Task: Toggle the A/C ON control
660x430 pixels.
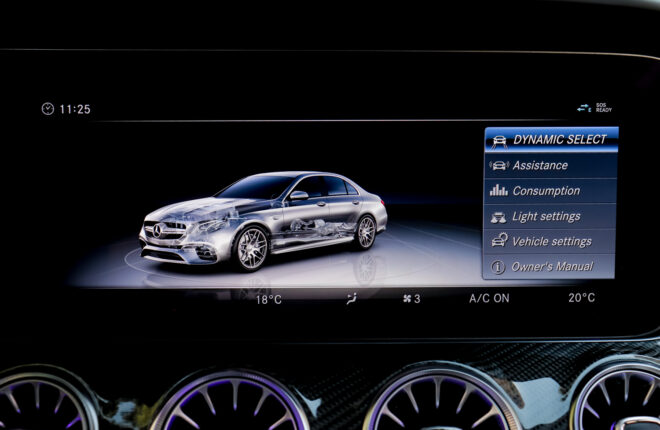Action: [x=489, y=298]
